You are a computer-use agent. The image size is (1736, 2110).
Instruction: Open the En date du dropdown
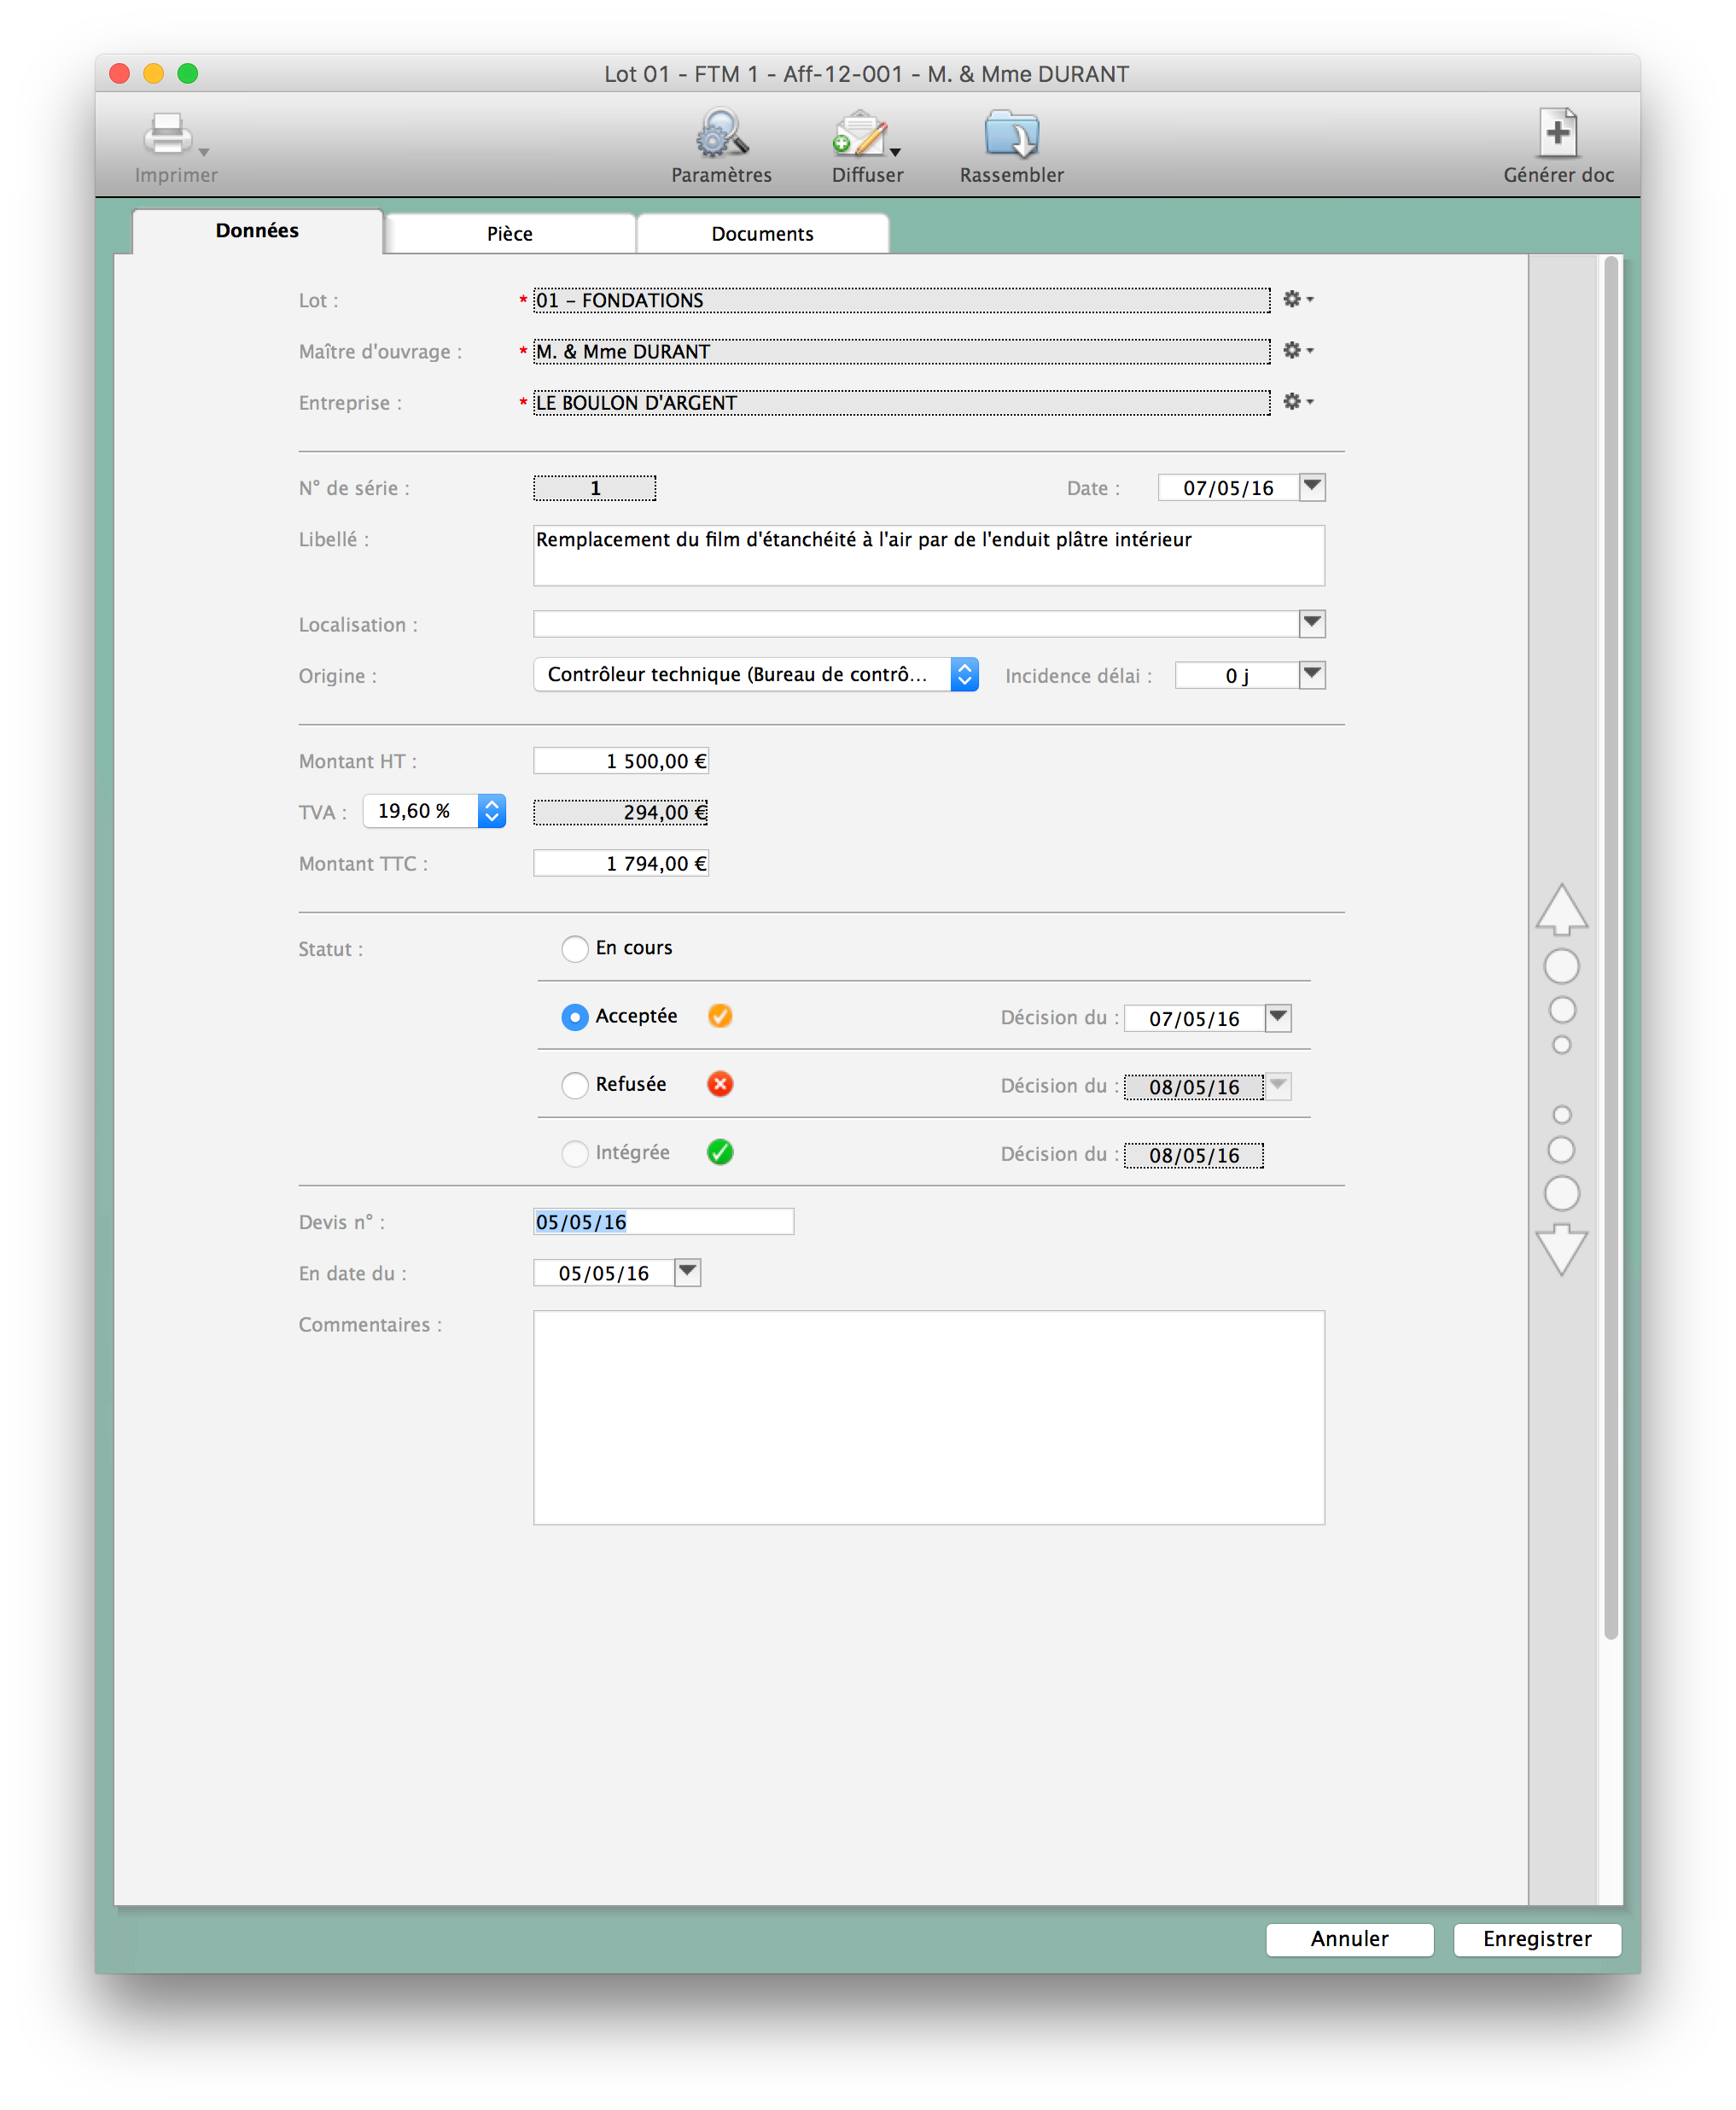click(687, 1272)
